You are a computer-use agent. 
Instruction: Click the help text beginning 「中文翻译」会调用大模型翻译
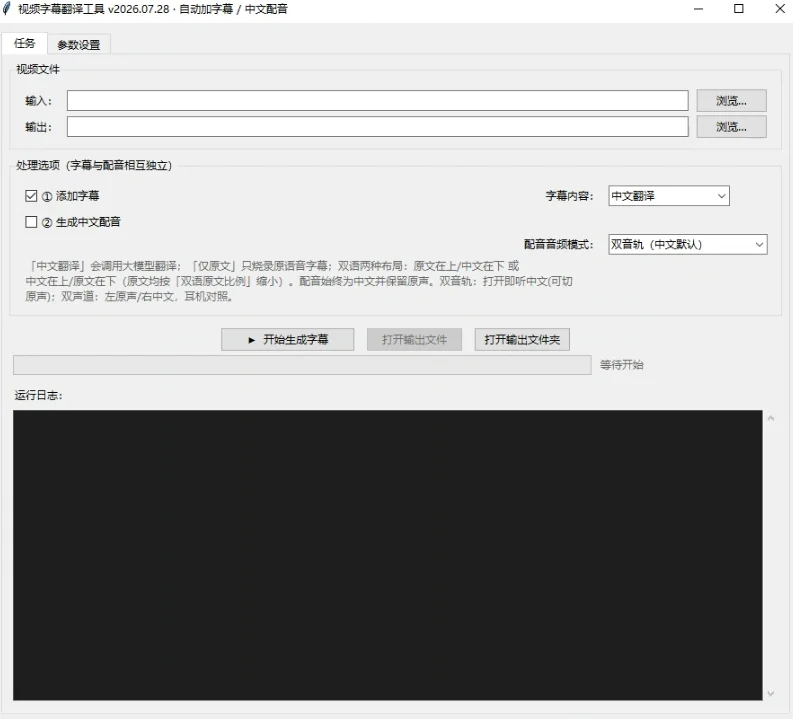click(299, 281)
